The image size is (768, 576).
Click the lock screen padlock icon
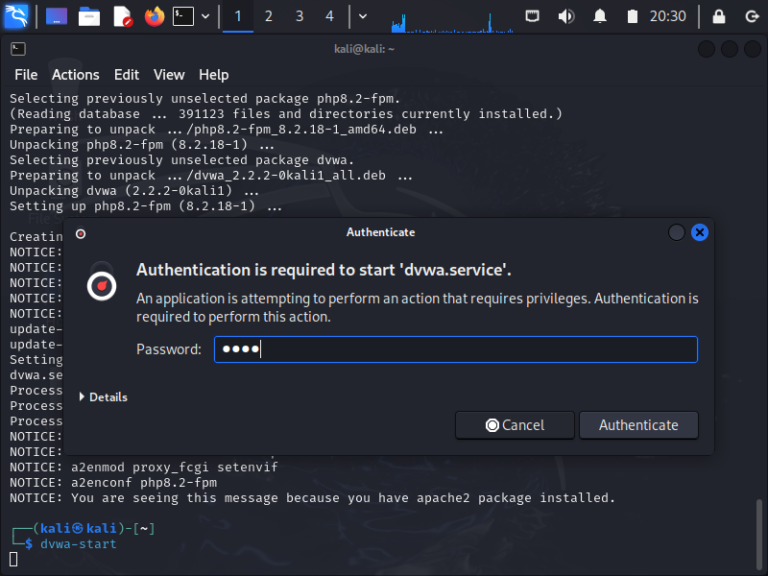tap(718, 16)
